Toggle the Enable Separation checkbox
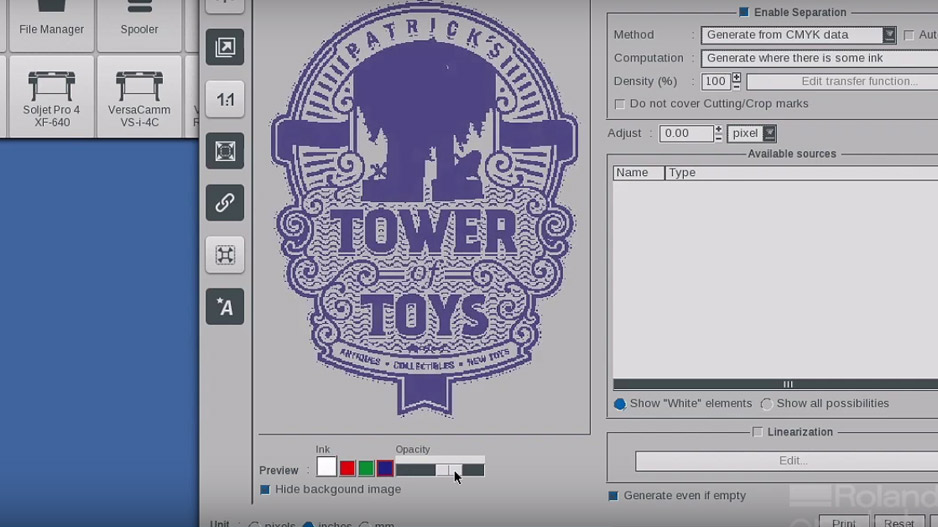The height and width of the screenshot is (527, 938). pos(743,12)
